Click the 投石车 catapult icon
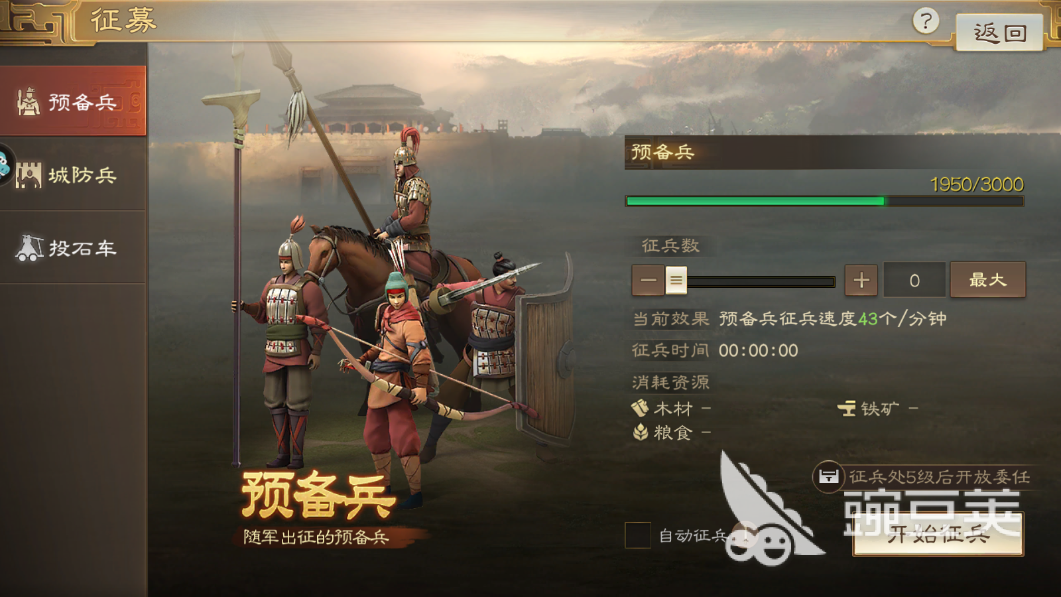Screen dimensions: 1061x597 (x=28, y=248)
